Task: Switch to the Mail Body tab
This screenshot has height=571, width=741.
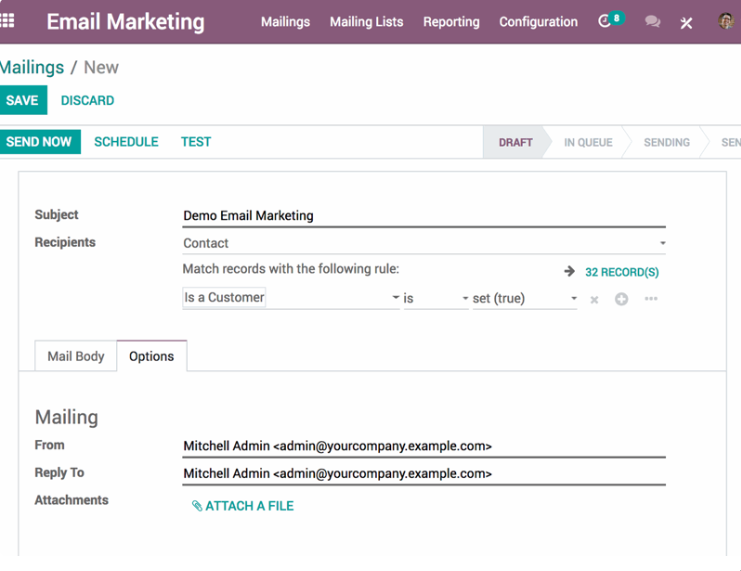Action: pos(76,356)
